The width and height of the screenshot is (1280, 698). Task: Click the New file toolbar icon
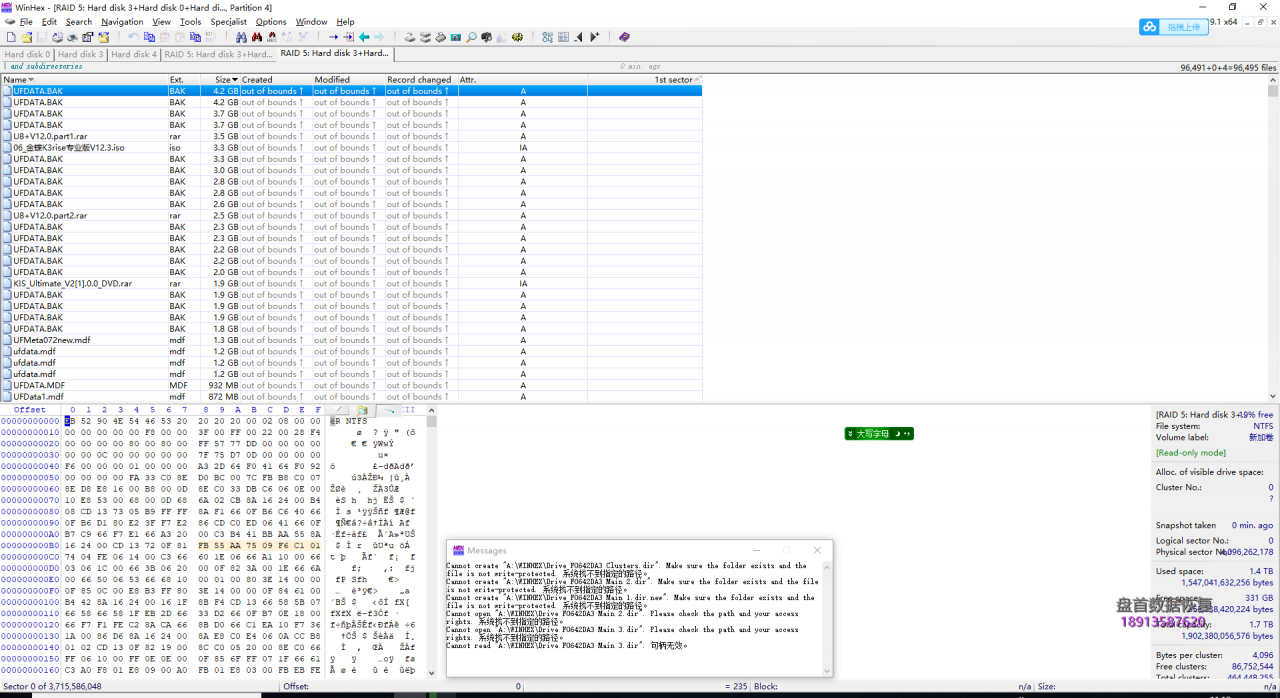10,37
